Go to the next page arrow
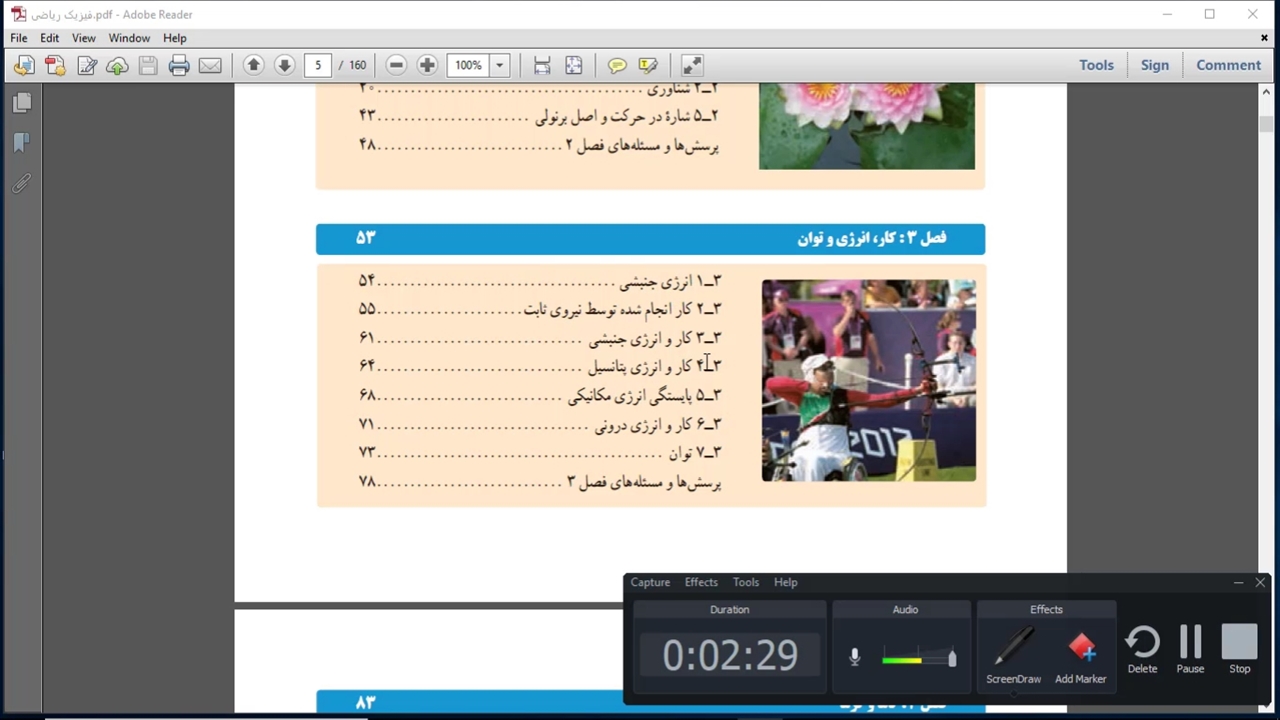Screen dimensions: 1280x720 284,66
